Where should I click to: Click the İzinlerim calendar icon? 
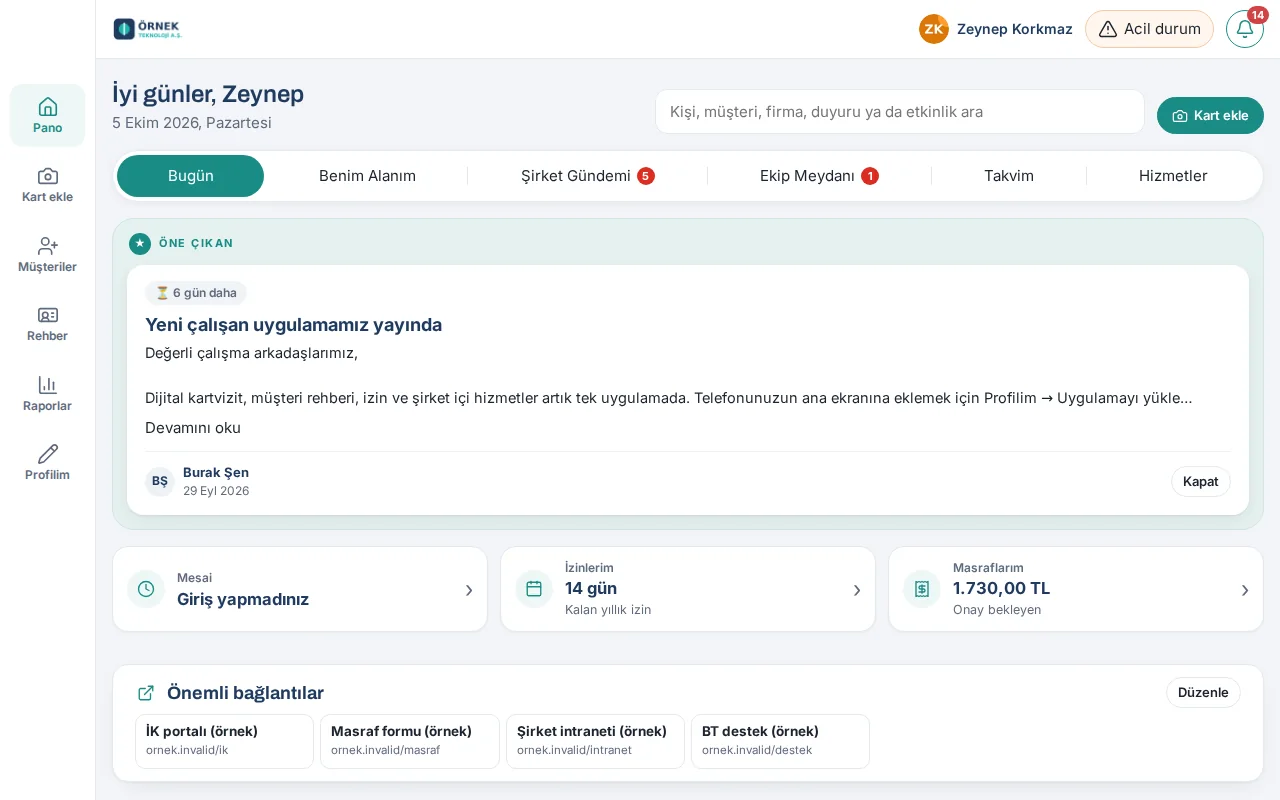534,589
